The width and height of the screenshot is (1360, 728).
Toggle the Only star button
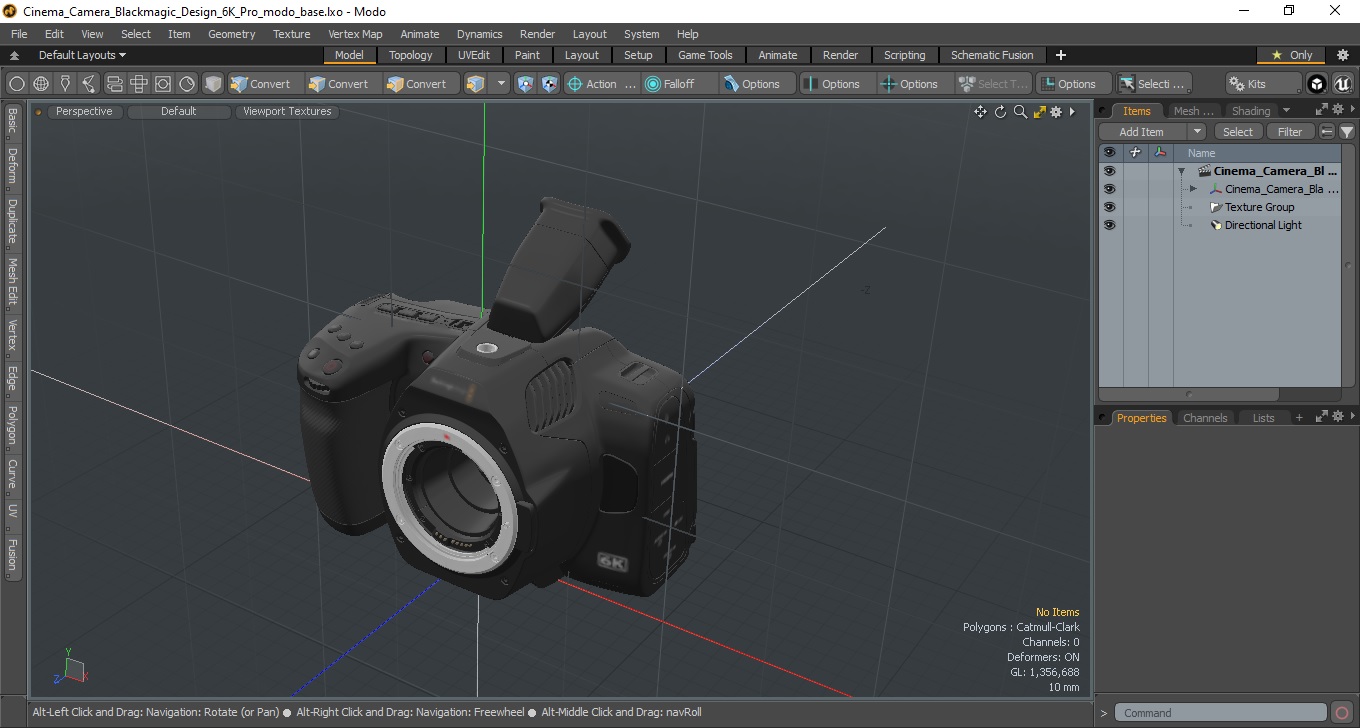coord(1292,55)
